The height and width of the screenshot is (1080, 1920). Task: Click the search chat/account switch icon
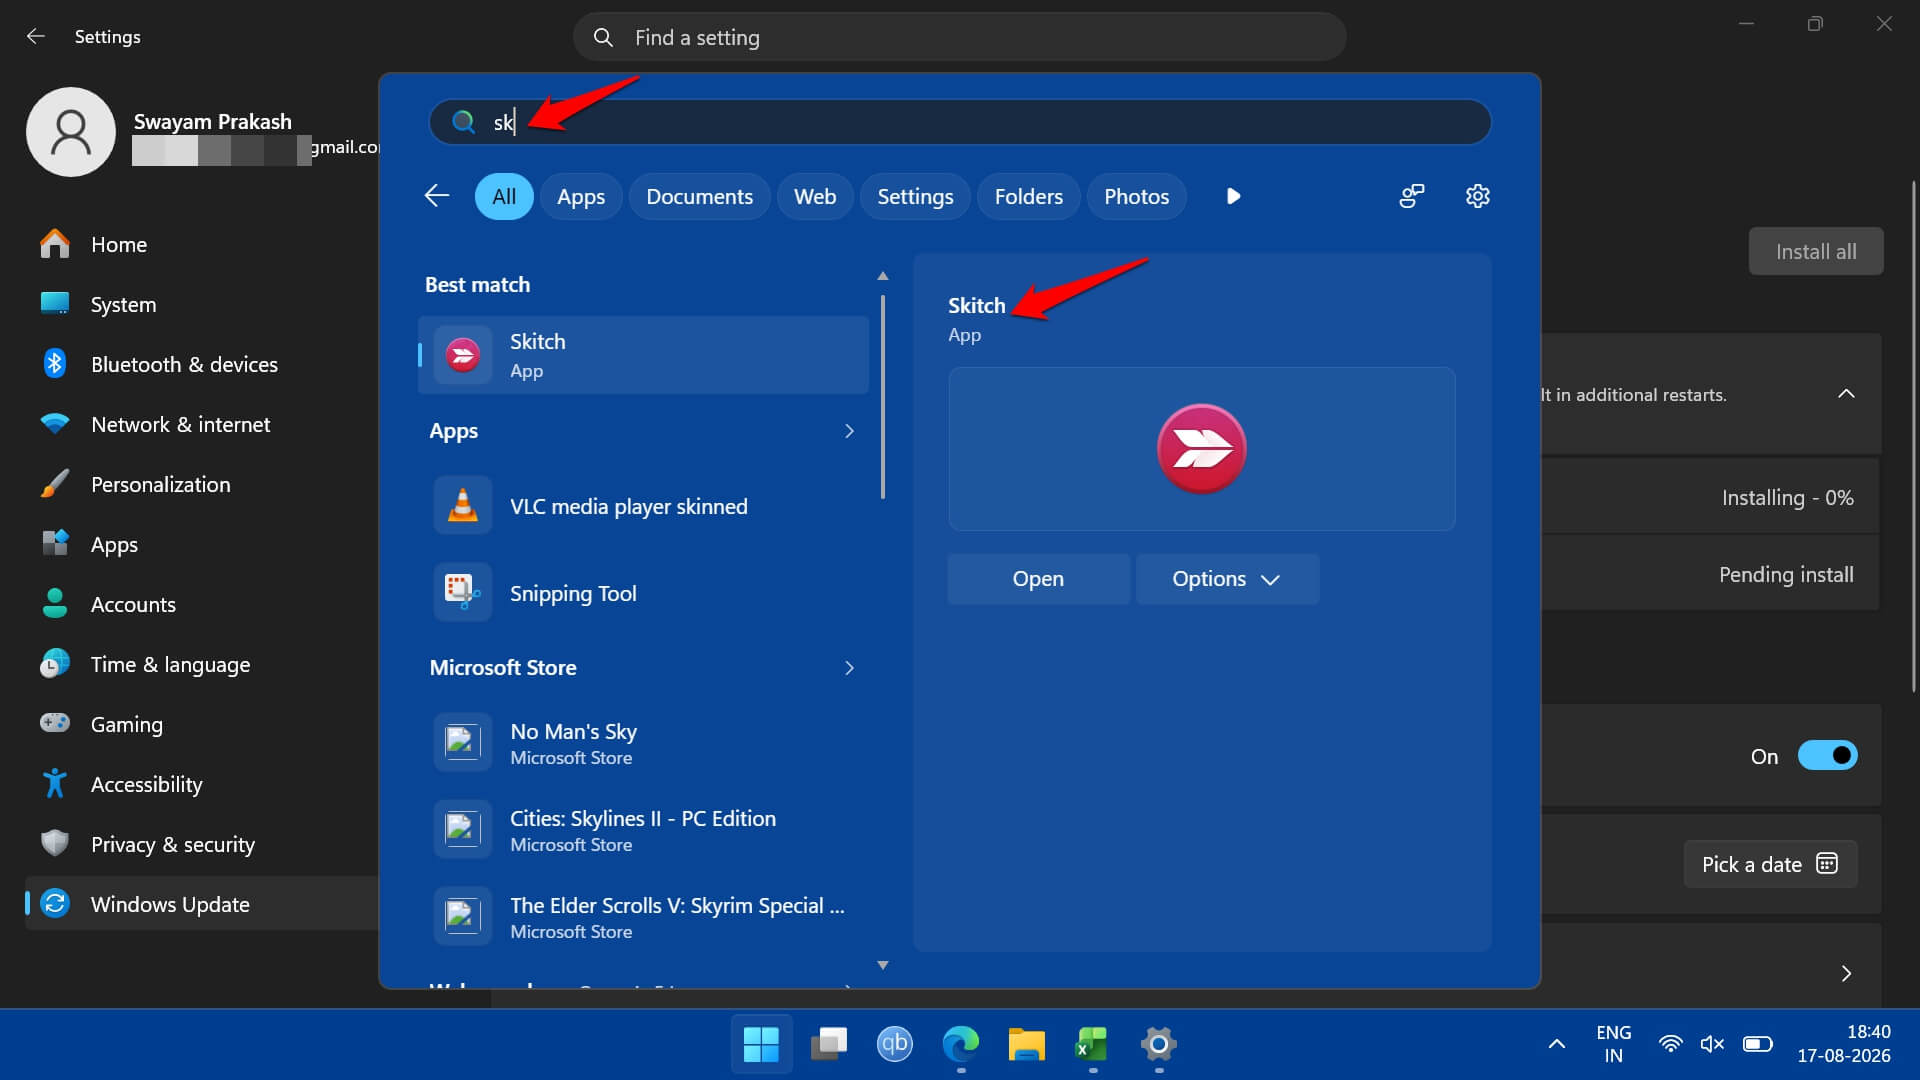pyautogui.click(x=1411, y=196)
